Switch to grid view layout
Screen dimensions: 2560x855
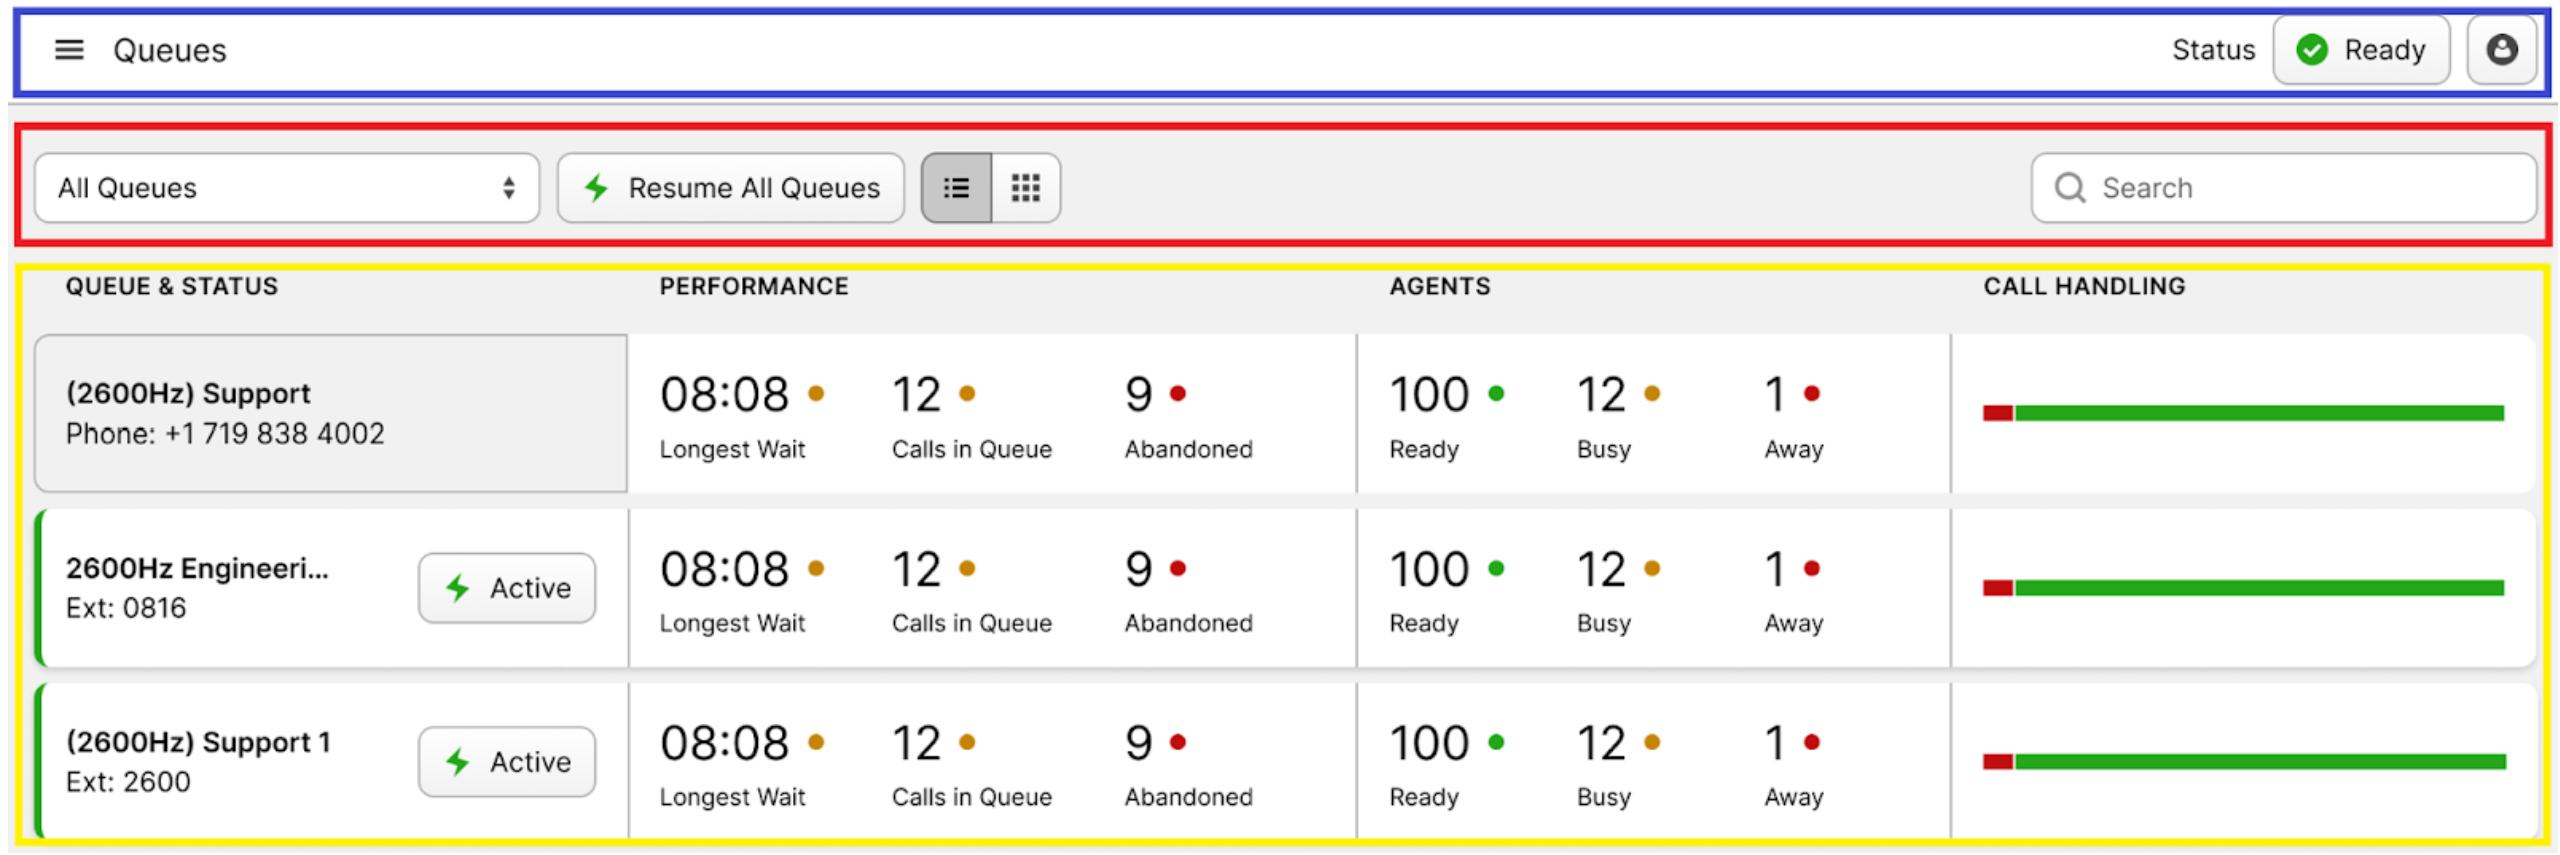(x=1025, y=188)
